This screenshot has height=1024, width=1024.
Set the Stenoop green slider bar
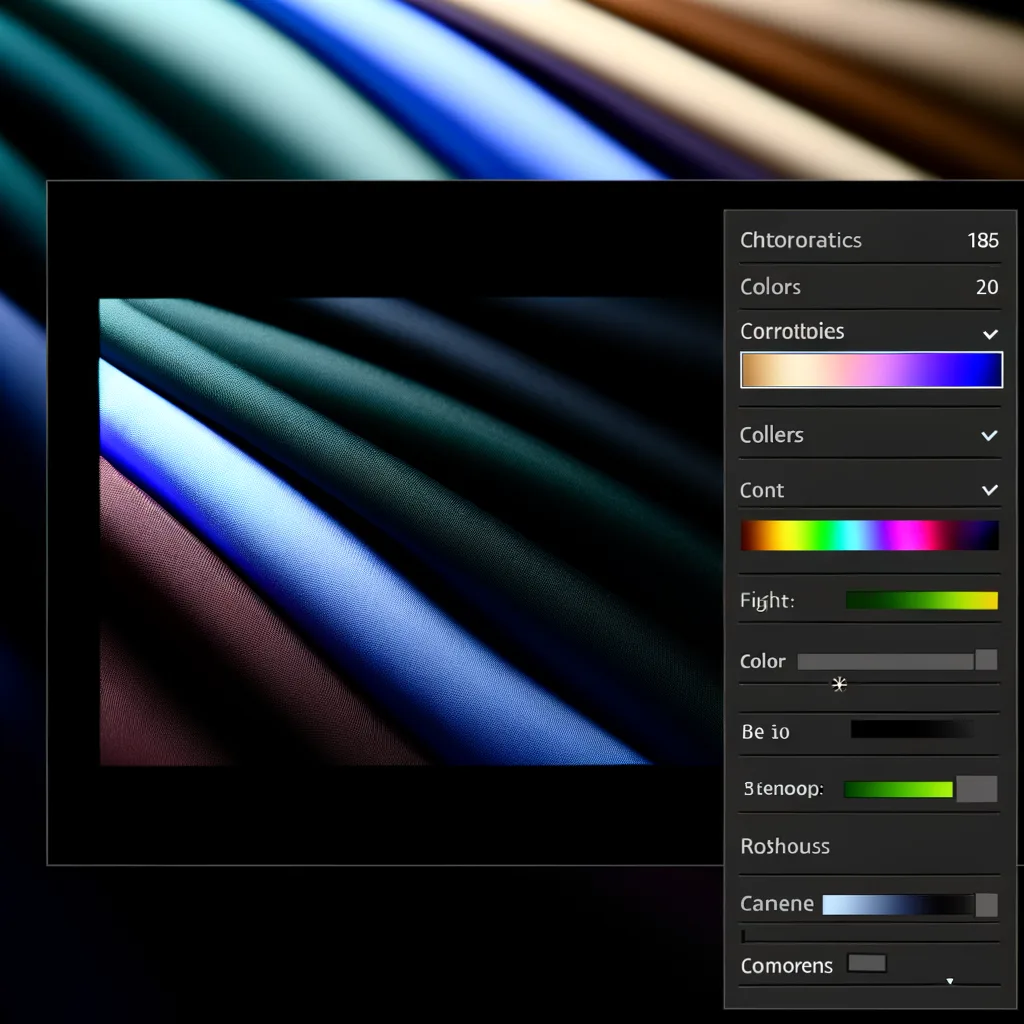coord(898,789)
